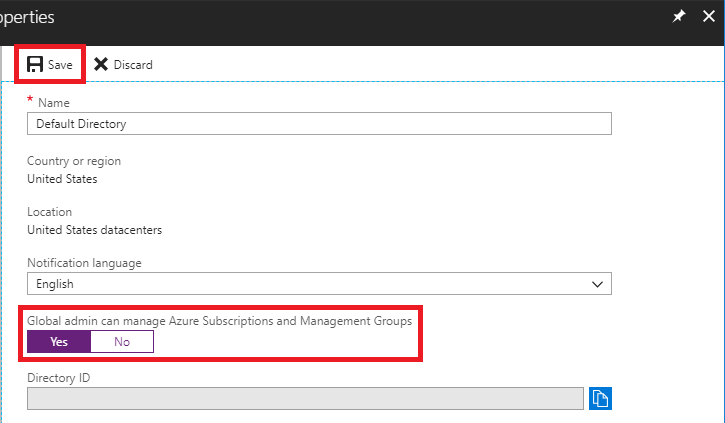Copy the Directory ID to clipboard
725x423 pixels.
[600, 399]
